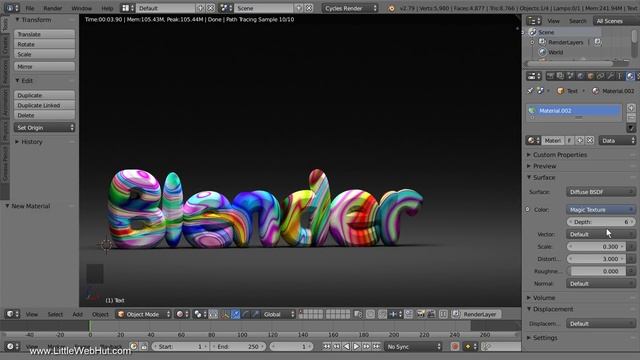Click the Blender logo in info header
640x360 pixels.
click(391, 8)
